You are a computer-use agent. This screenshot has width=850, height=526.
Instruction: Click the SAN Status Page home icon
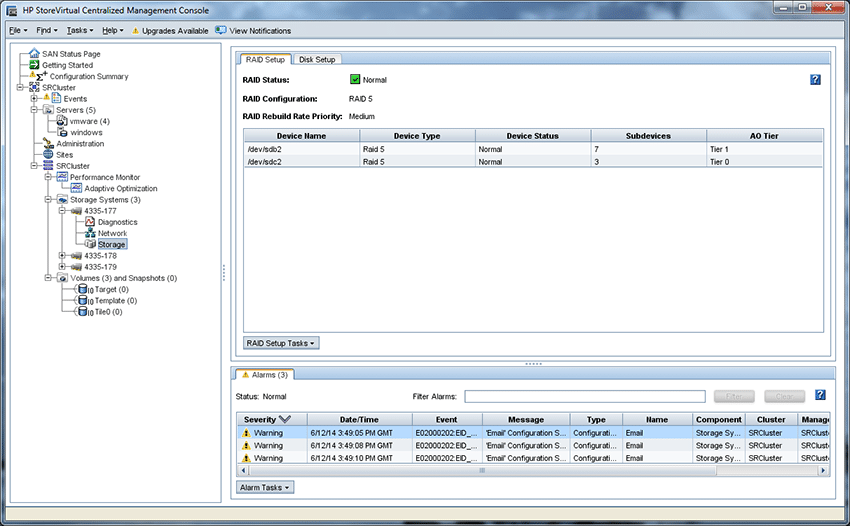click(34, 53)
